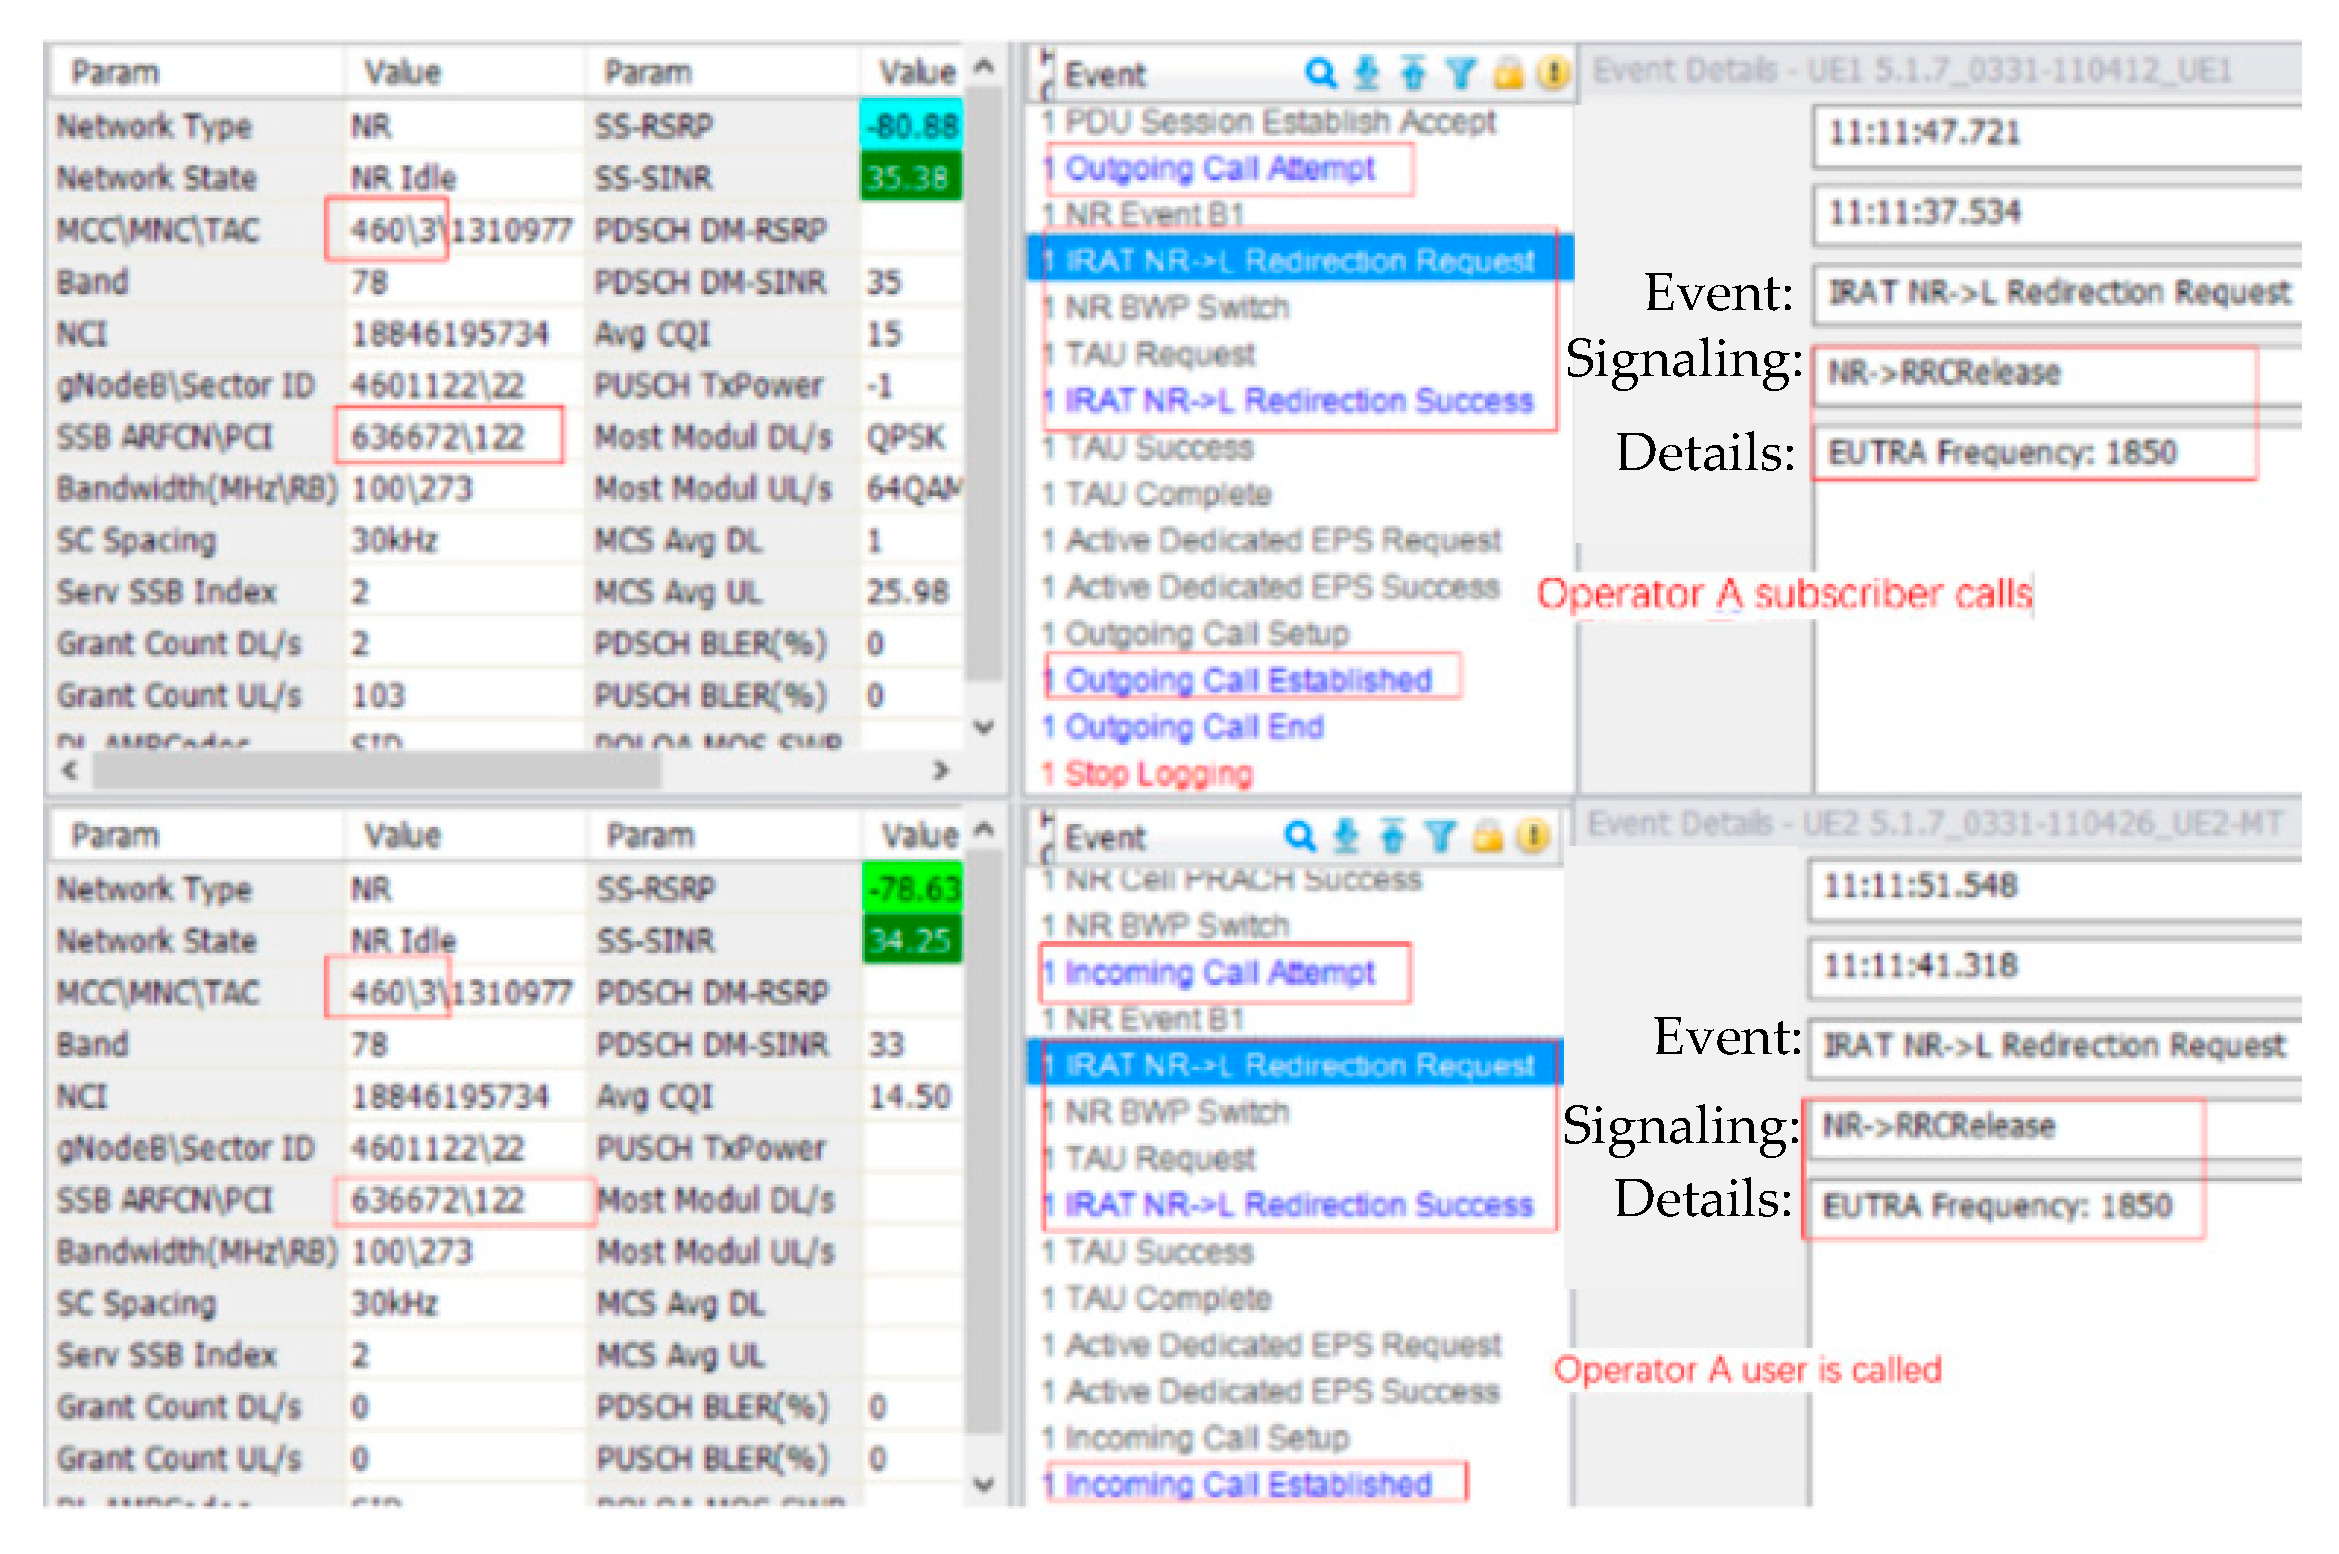Click search icon in UE1 Event toolbar
The height and width of the screenshot is (1554, 2339).
pos(1320,73)
